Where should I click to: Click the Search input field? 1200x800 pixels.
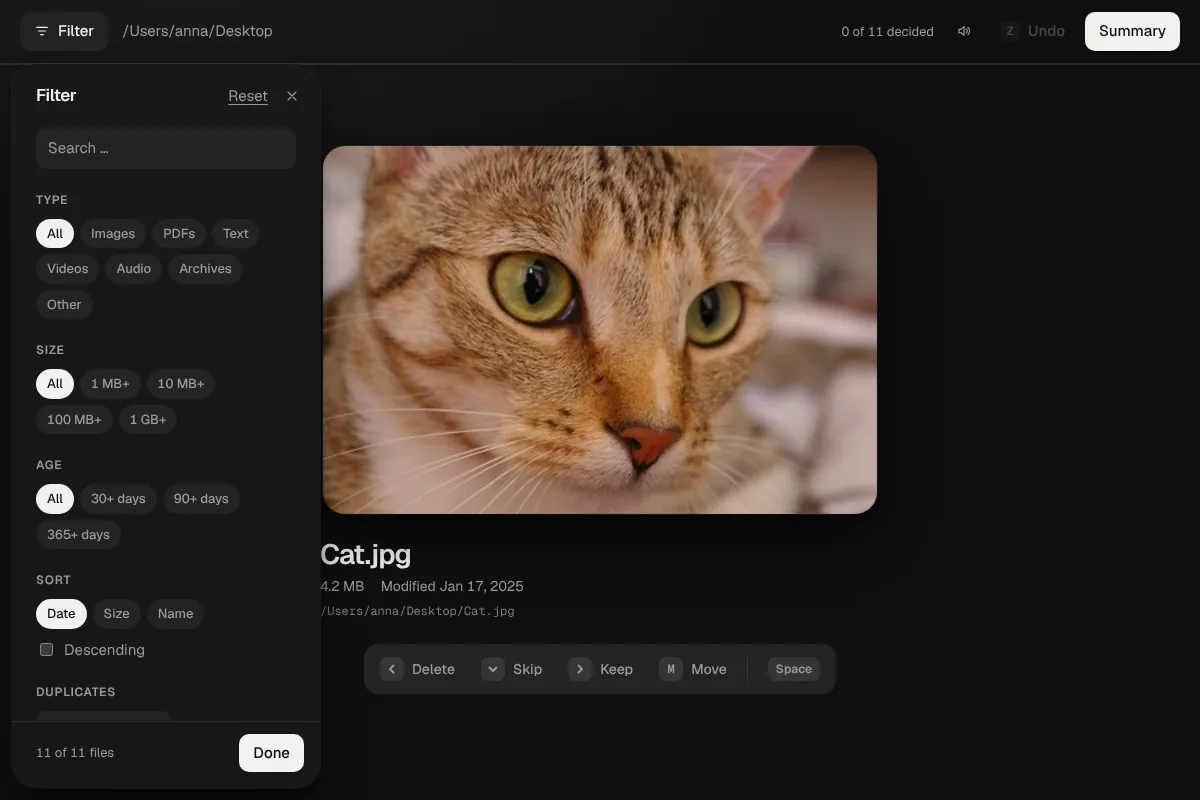click(x=166, y=148)
